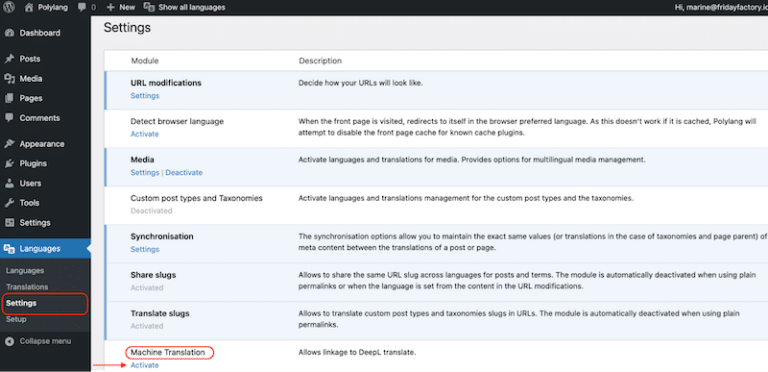
Task: Open Media menu item
Action: (31, 79)
